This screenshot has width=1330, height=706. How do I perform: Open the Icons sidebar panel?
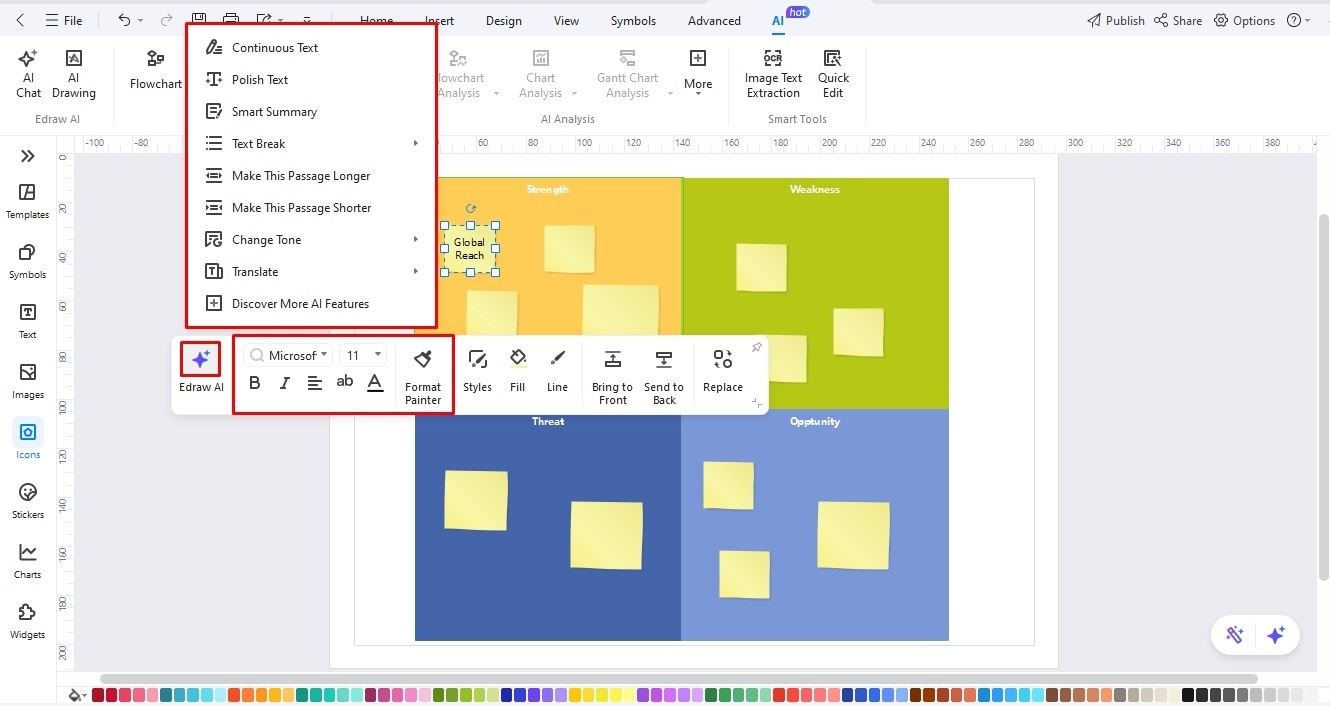27,441
